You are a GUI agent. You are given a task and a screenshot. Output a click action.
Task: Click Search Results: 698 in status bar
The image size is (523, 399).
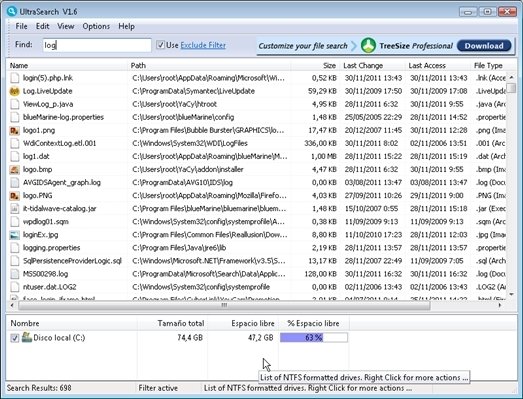click(x=39, y=388)
